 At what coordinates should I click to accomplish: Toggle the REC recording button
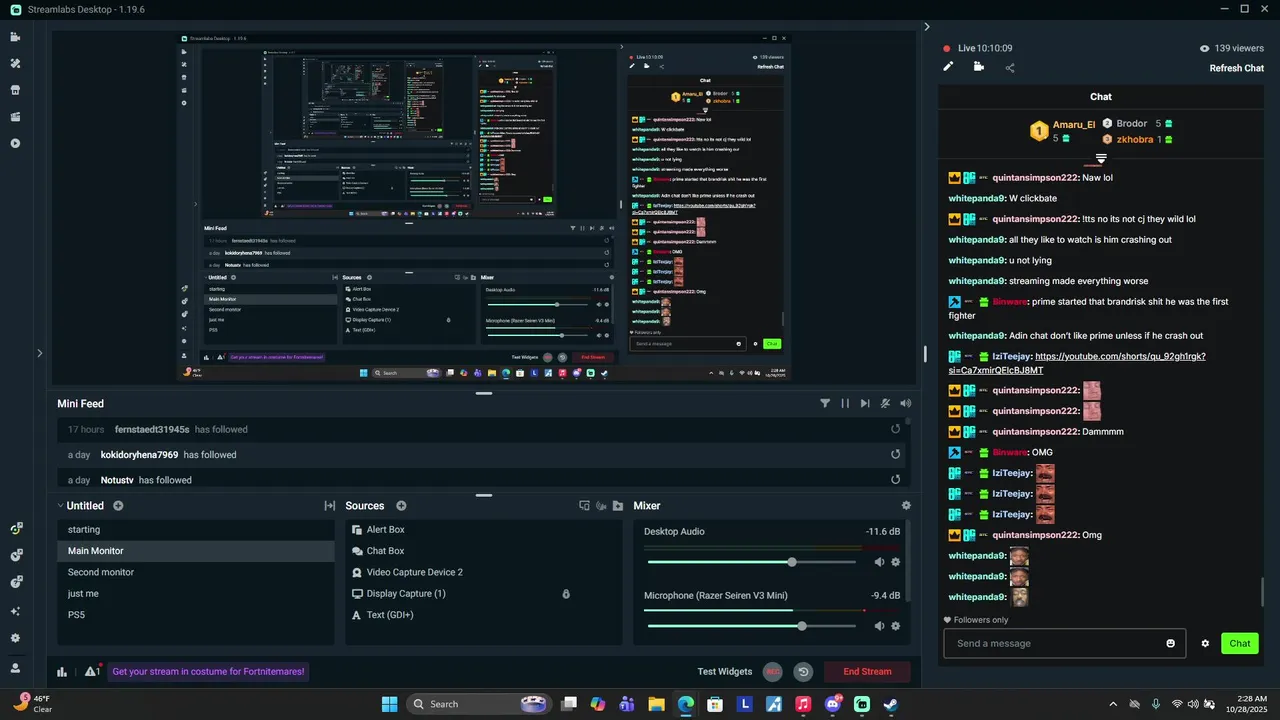point(772,672)
